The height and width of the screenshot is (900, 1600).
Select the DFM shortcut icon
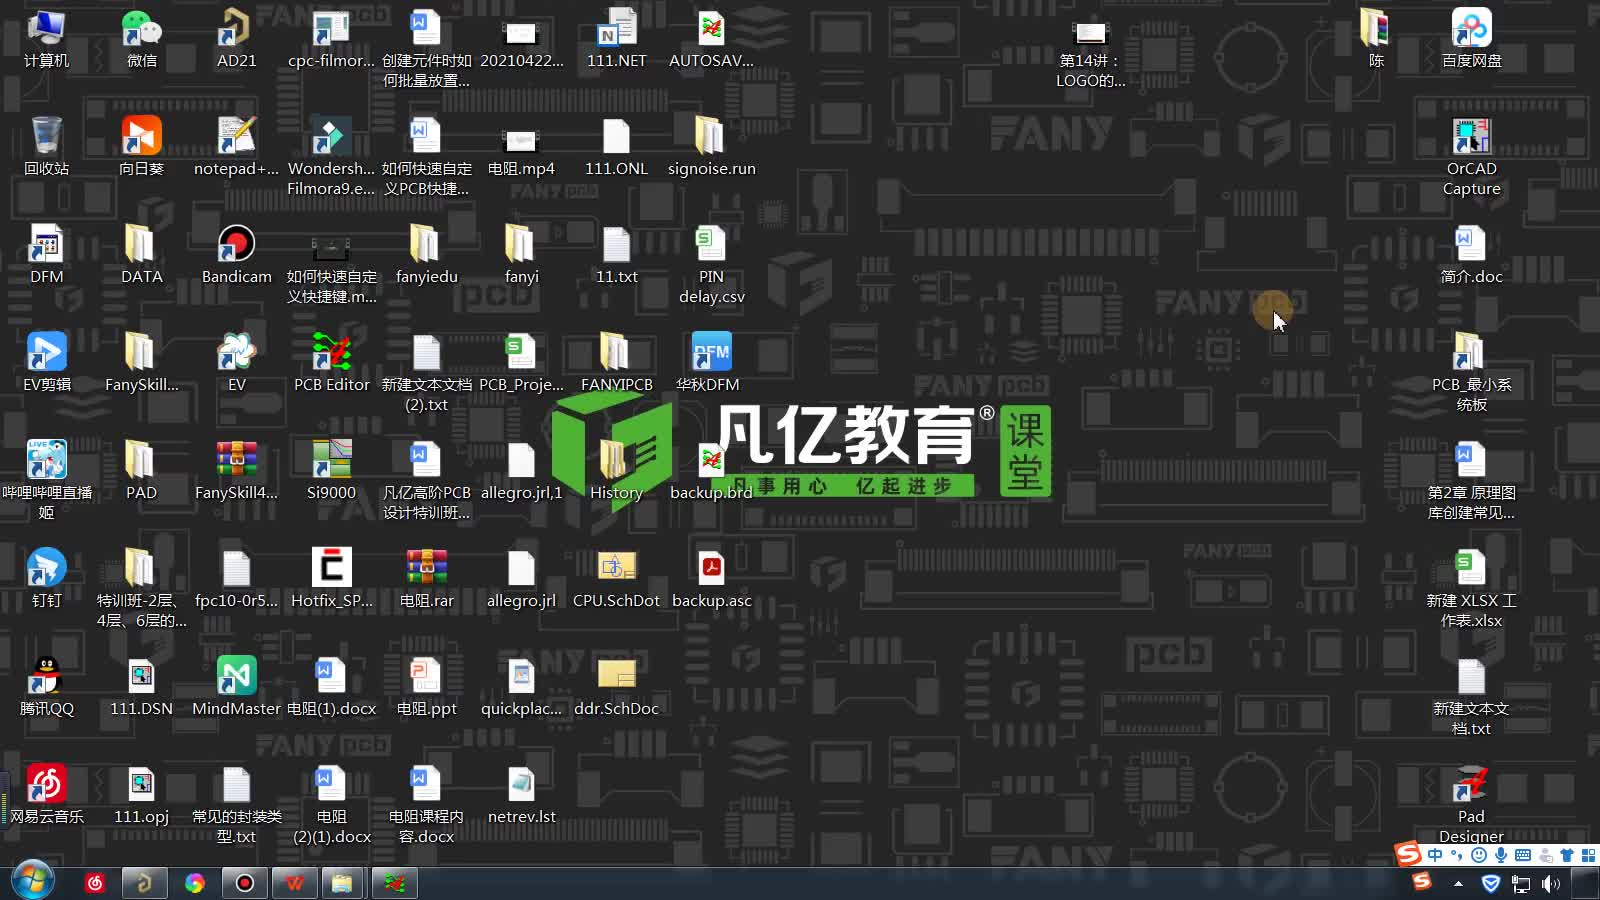[x=46, y=254]
